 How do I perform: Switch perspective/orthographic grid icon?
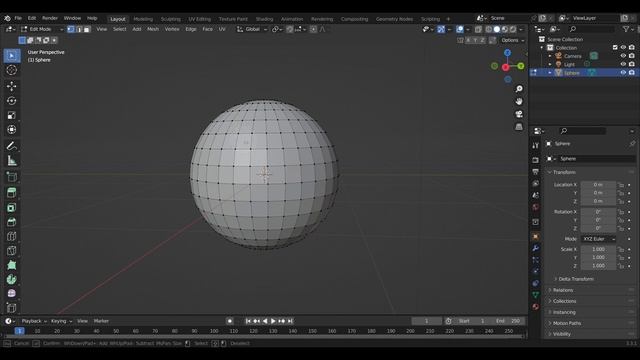tap(519, 127)
